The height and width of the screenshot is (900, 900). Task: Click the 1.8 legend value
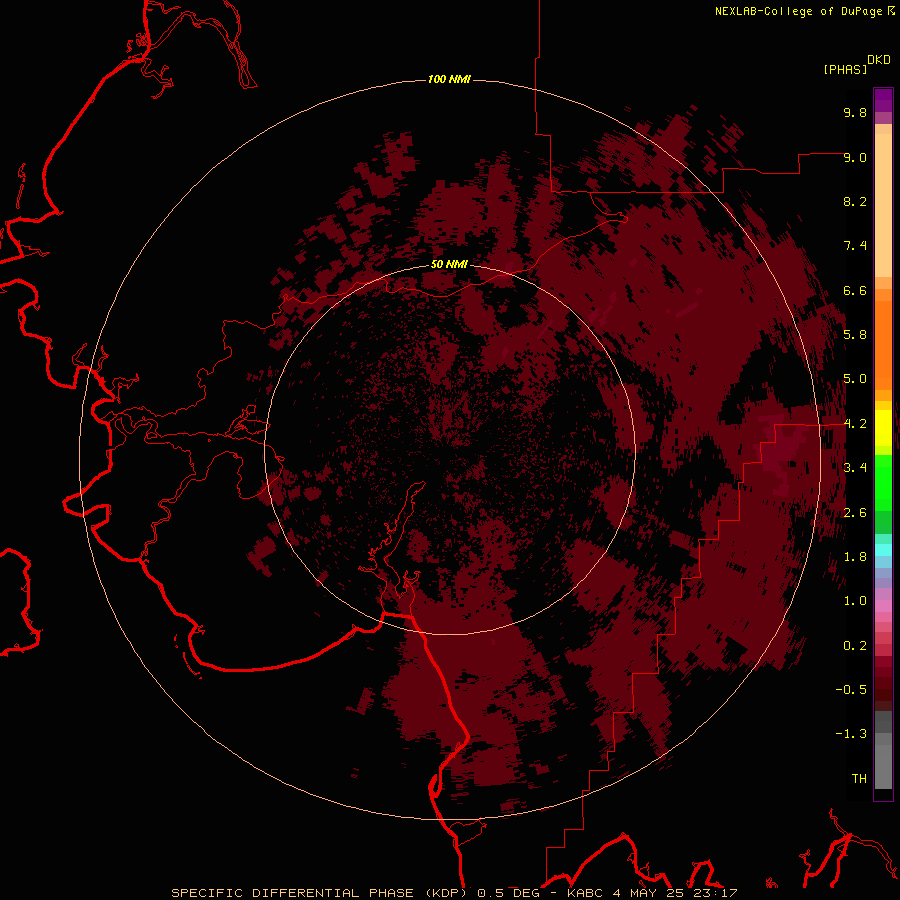click(x=855, y=557)
